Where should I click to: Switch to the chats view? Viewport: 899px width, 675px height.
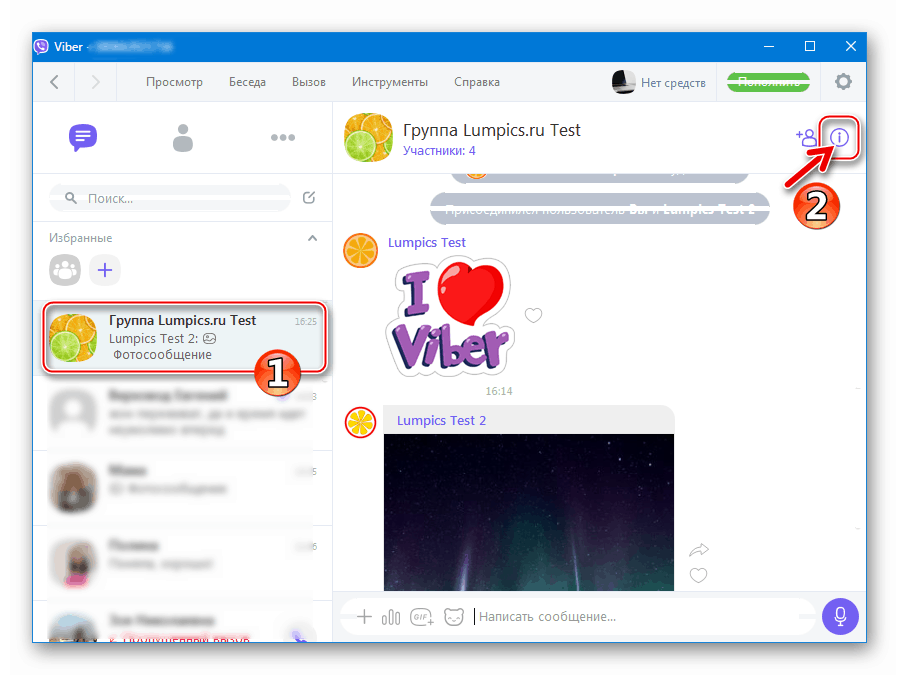point(83,138)
